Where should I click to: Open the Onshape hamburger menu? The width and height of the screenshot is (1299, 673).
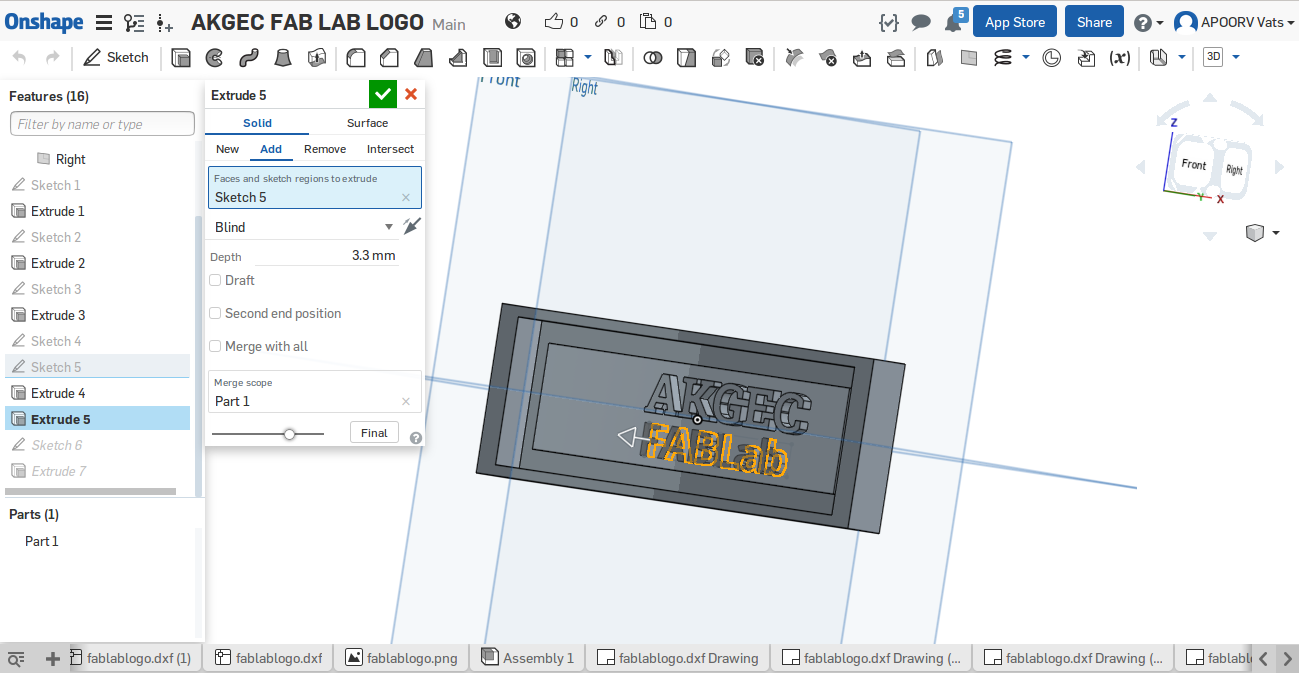[104, 22]
